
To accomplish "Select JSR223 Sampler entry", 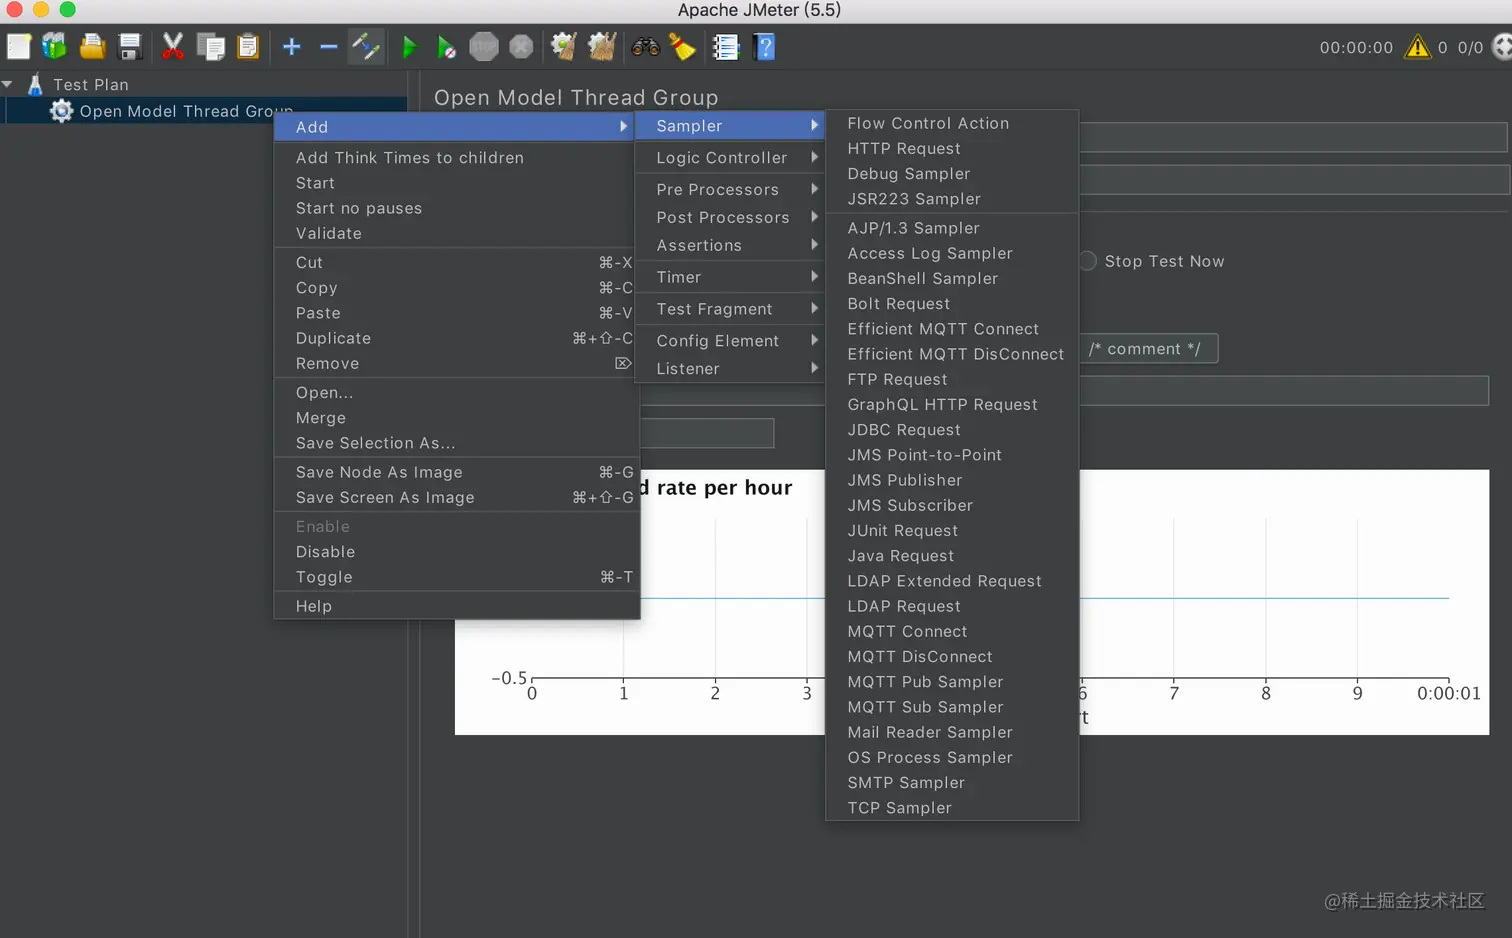I will click(x=952, y=199).
